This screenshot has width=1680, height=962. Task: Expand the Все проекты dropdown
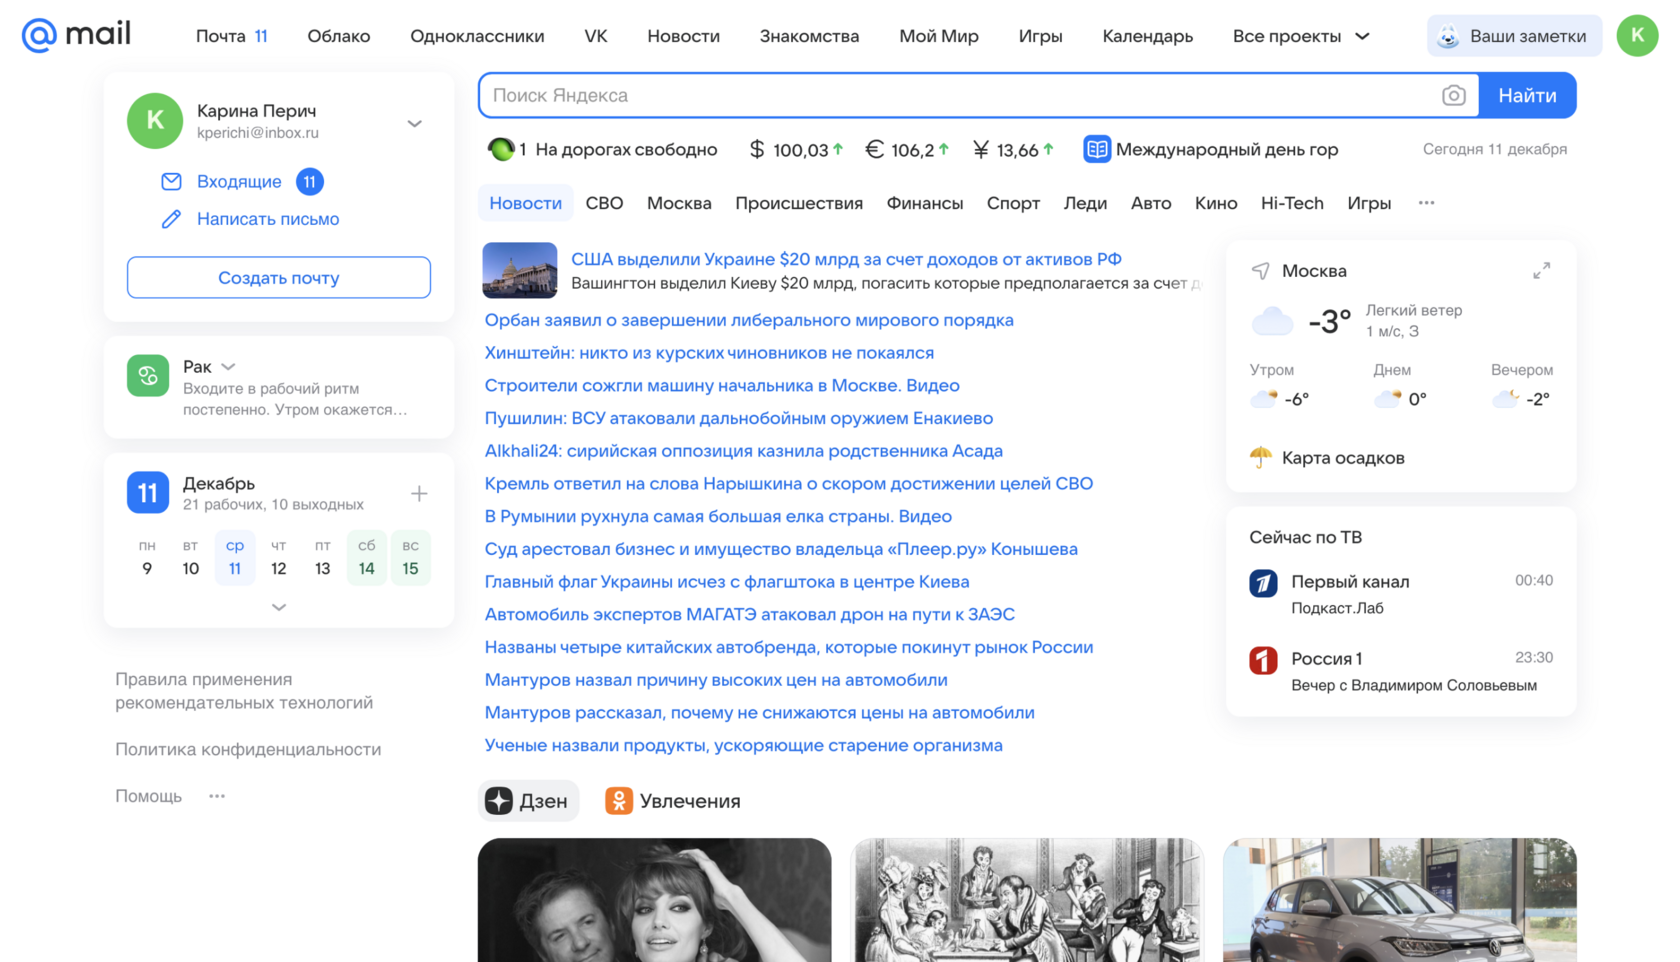1301,36
